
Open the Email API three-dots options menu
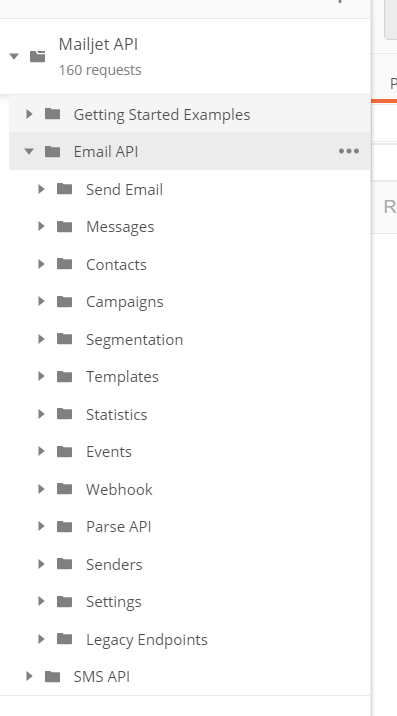(x=349, y=151)
